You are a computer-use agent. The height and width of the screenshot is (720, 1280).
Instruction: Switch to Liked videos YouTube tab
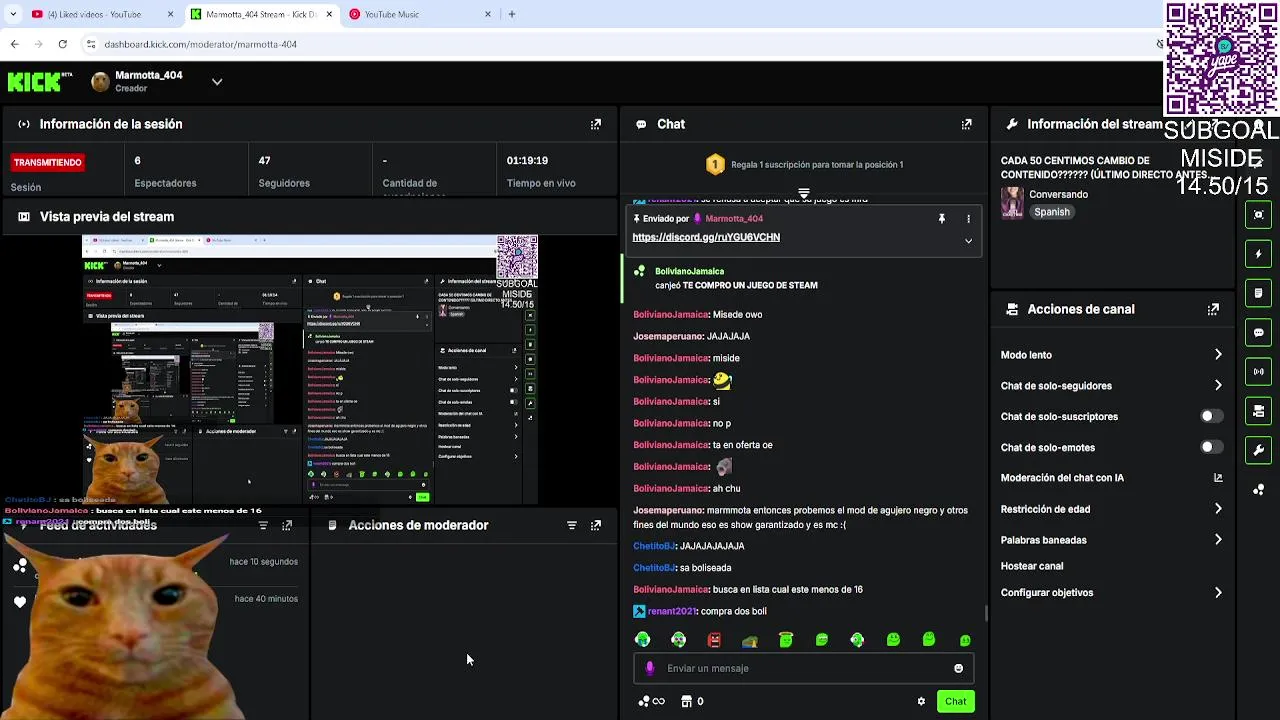[x=100, y=14]
